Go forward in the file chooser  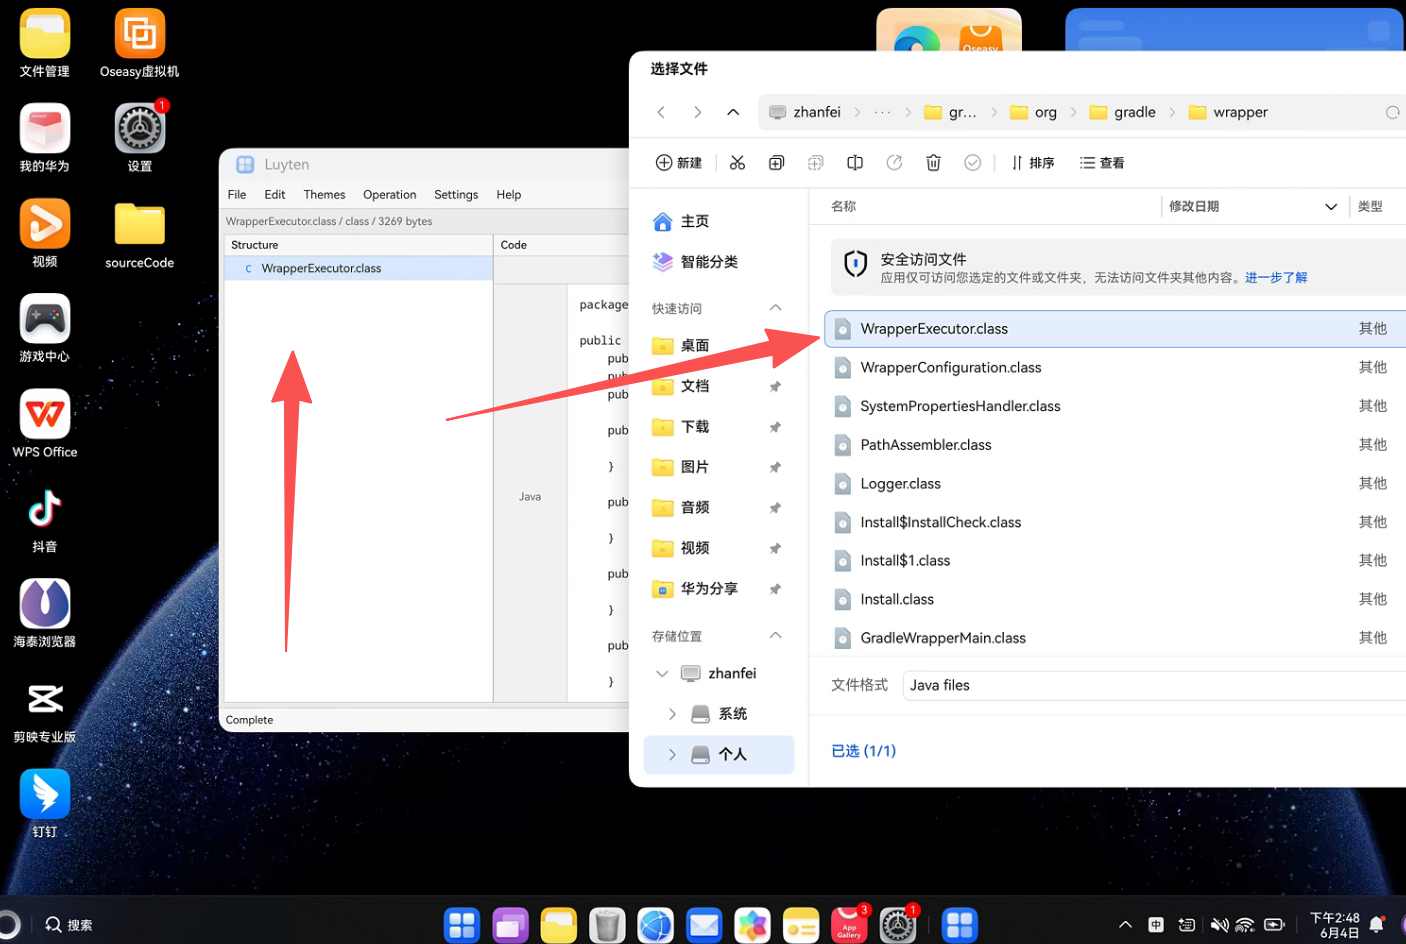(697, 112)
